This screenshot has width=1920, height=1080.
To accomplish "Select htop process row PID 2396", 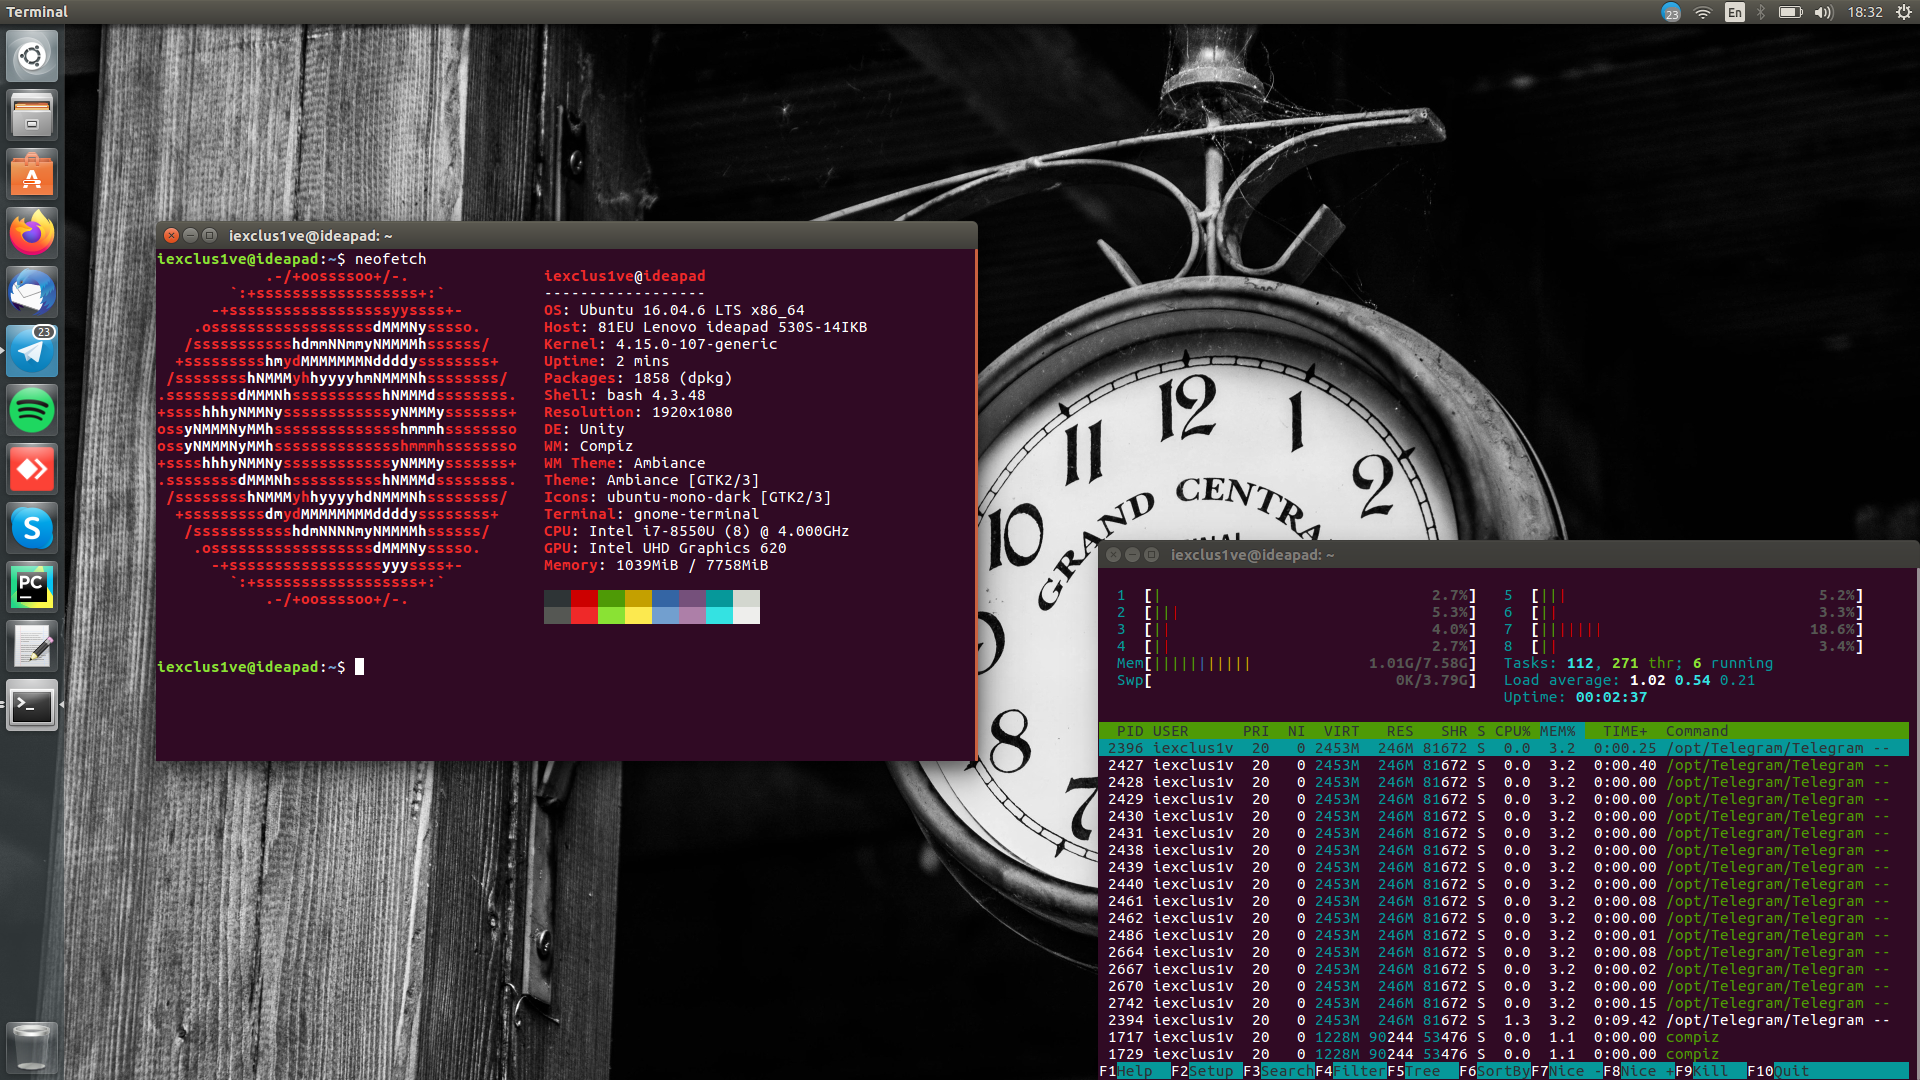I will [x=1503, y=748].
